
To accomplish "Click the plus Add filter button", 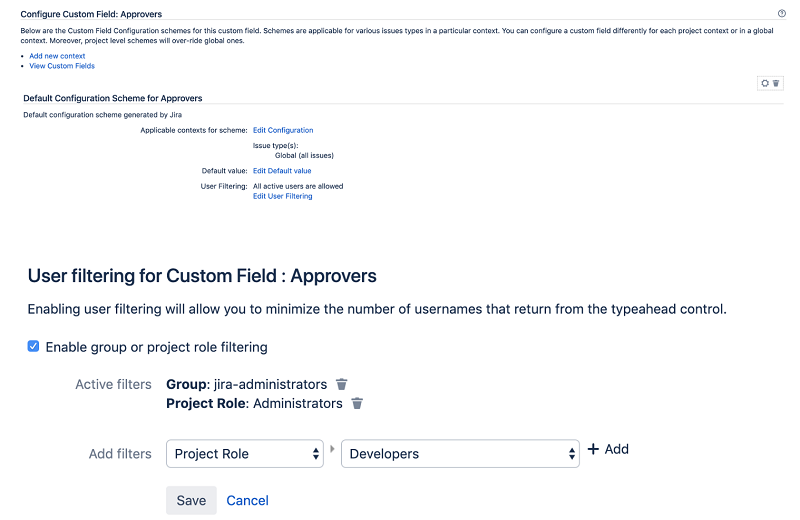I will click(608, 450).
